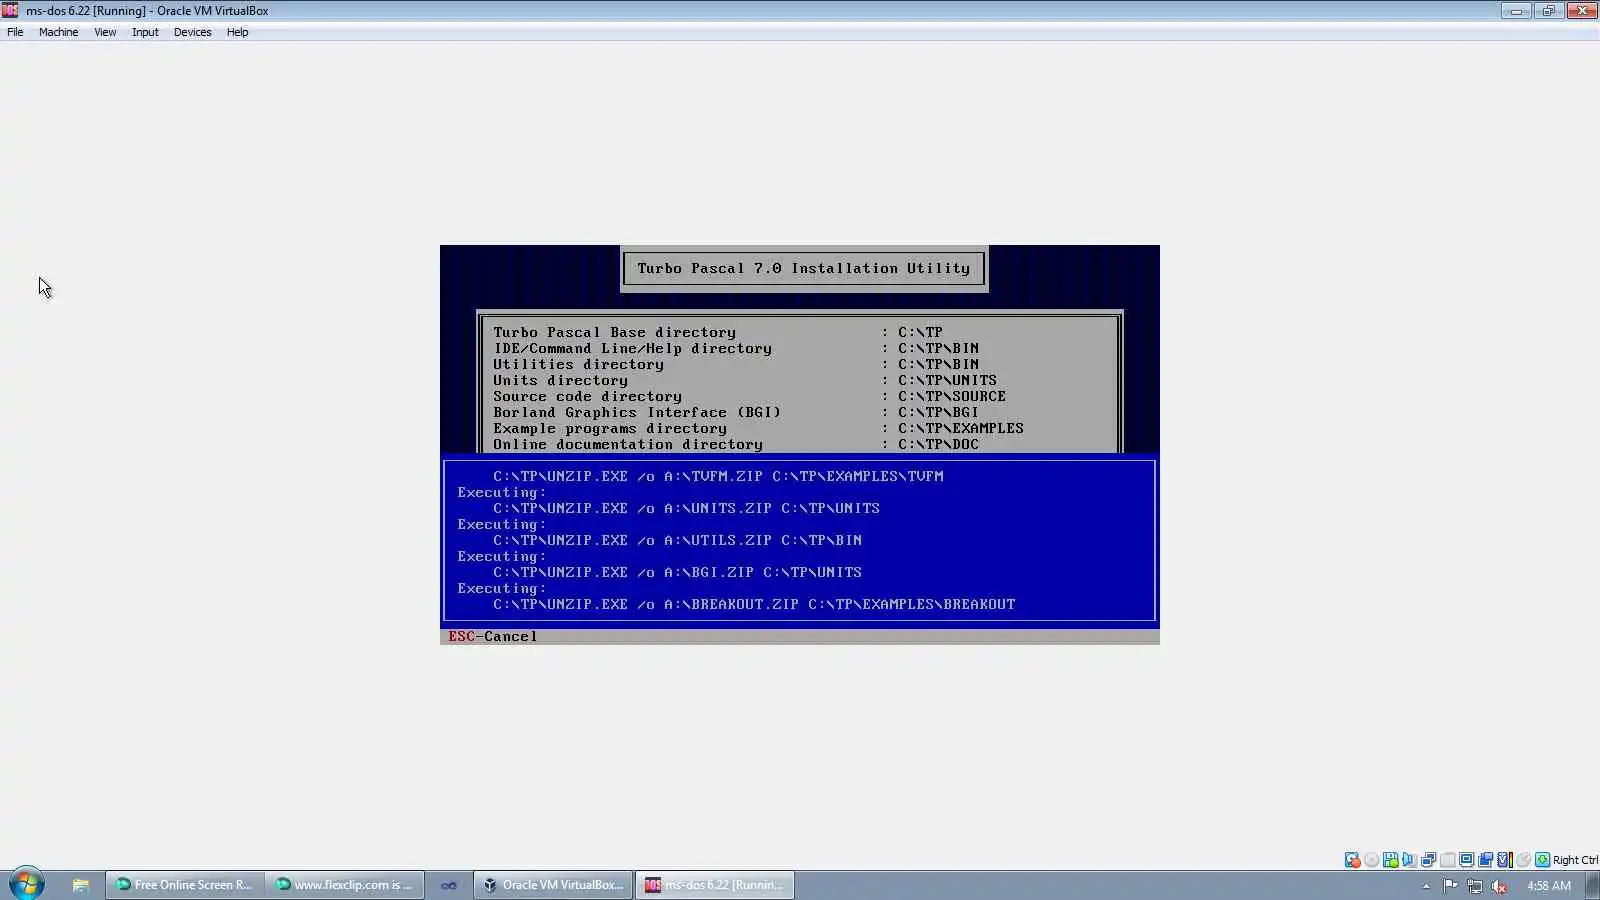
Task: Click the 4:58 AM system clock
Action: coord(1549,886)
